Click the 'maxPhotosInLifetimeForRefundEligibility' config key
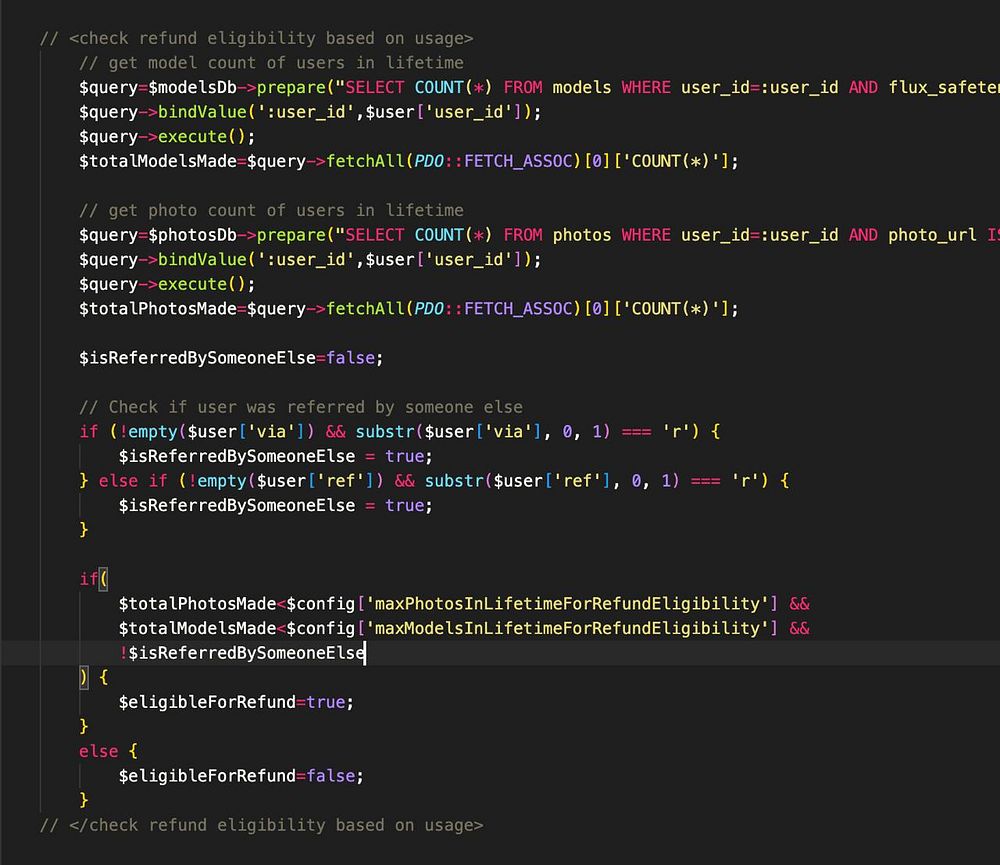 [x=567, y=603]
